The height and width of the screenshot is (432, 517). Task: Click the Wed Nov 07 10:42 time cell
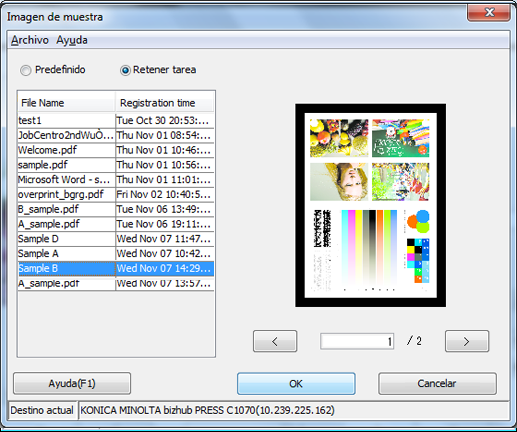[165, 253]
